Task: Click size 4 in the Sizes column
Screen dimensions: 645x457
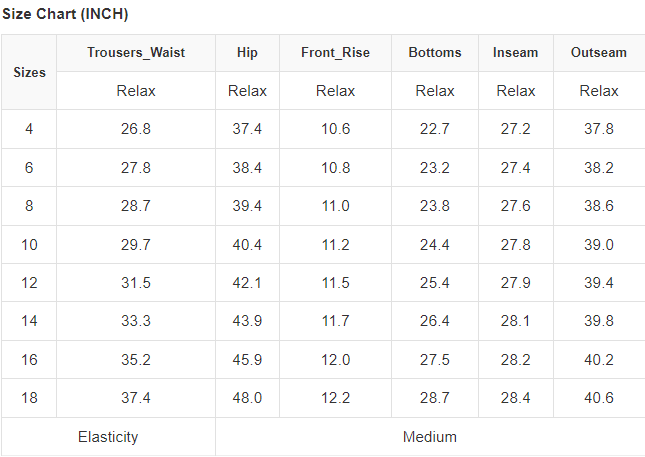Action: click(29, 129)
